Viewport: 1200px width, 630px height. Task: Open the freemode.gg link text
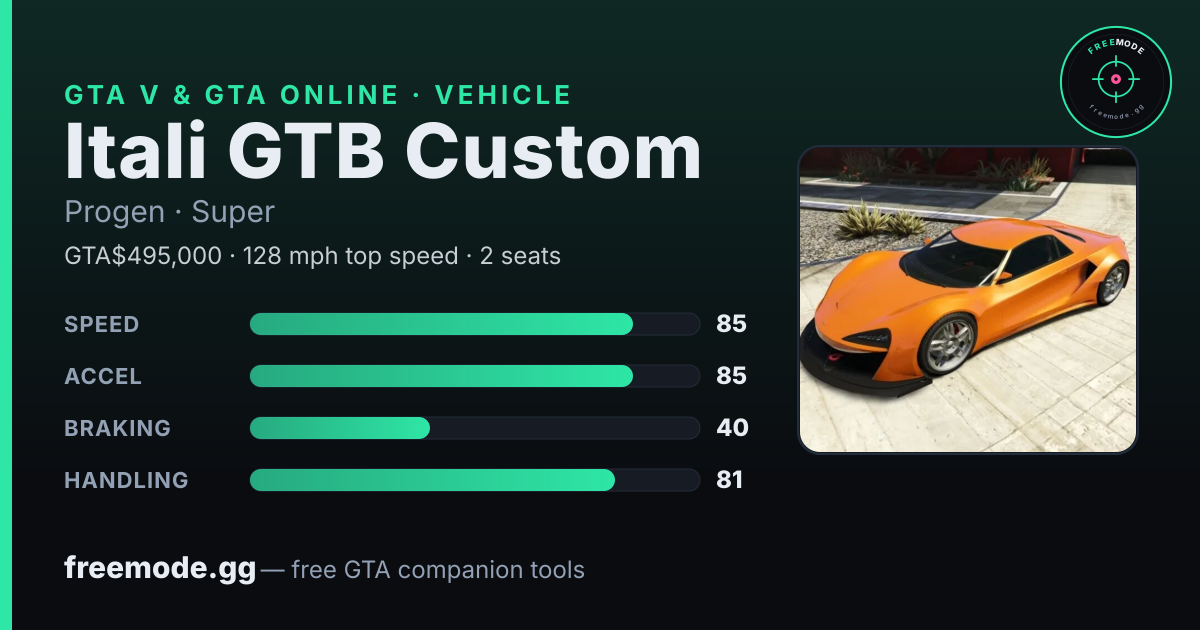click(x=160, y=569)
